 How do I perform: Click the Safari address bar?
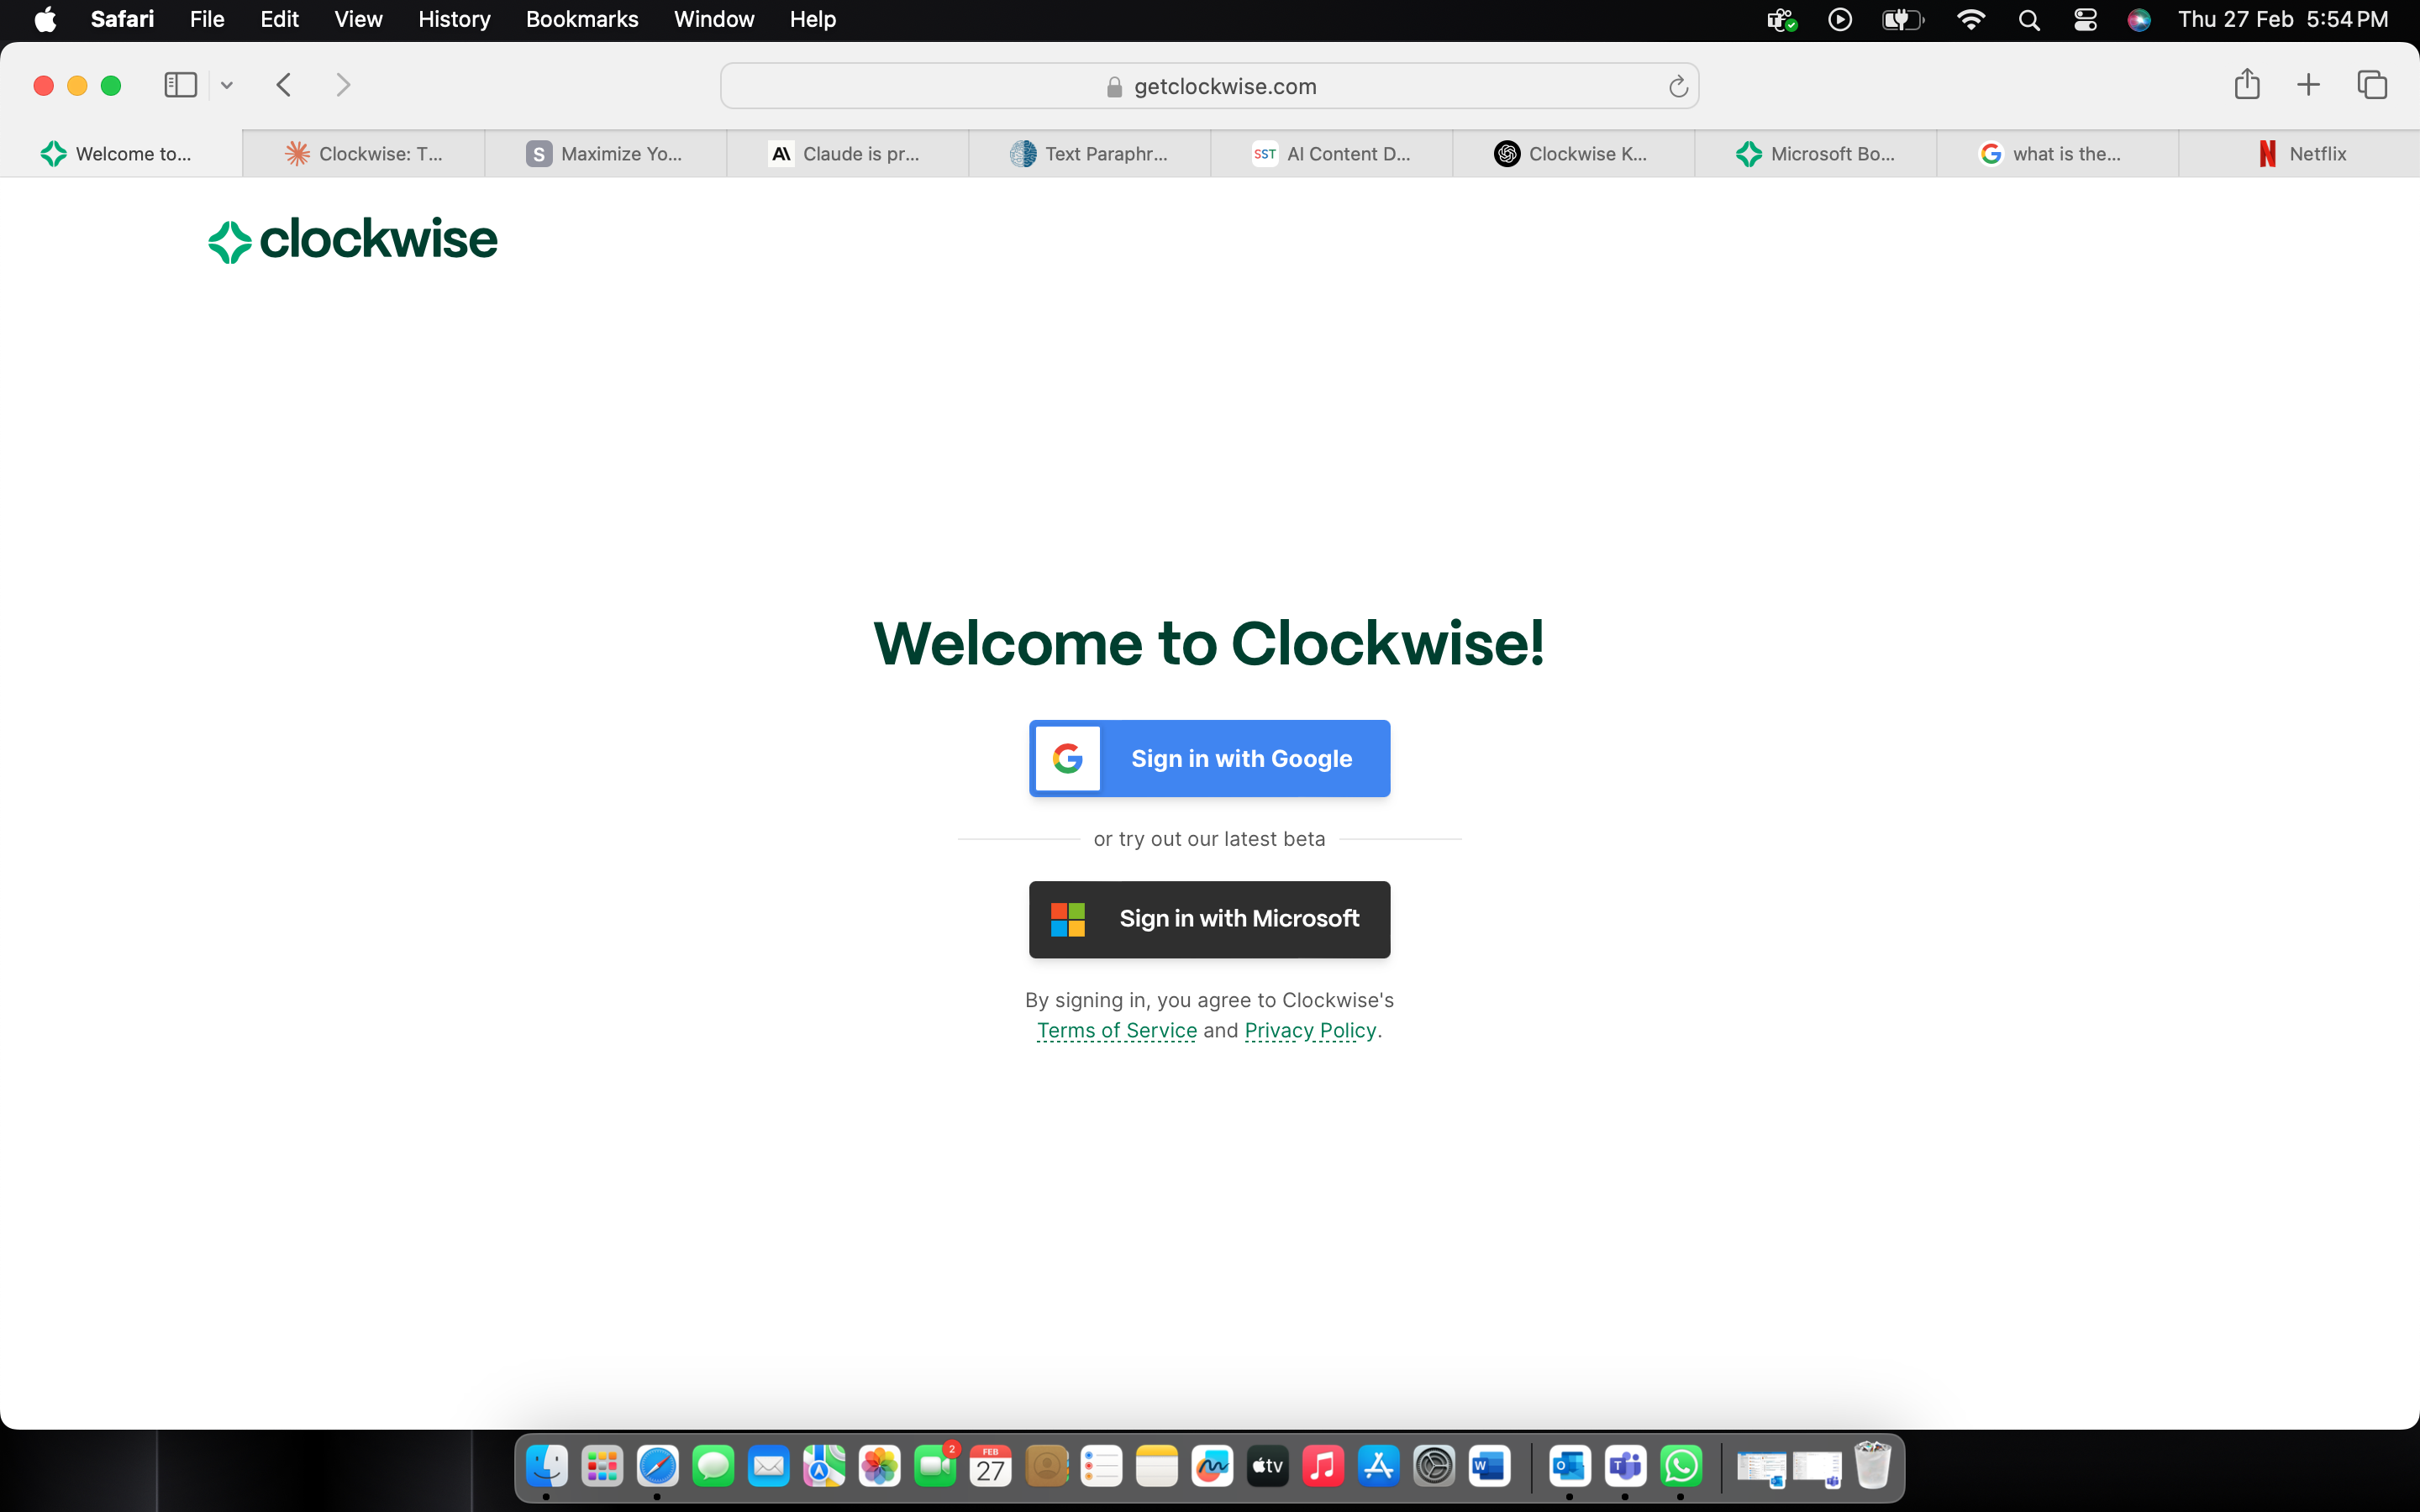pyautogui.click(x=1209, y=86)
